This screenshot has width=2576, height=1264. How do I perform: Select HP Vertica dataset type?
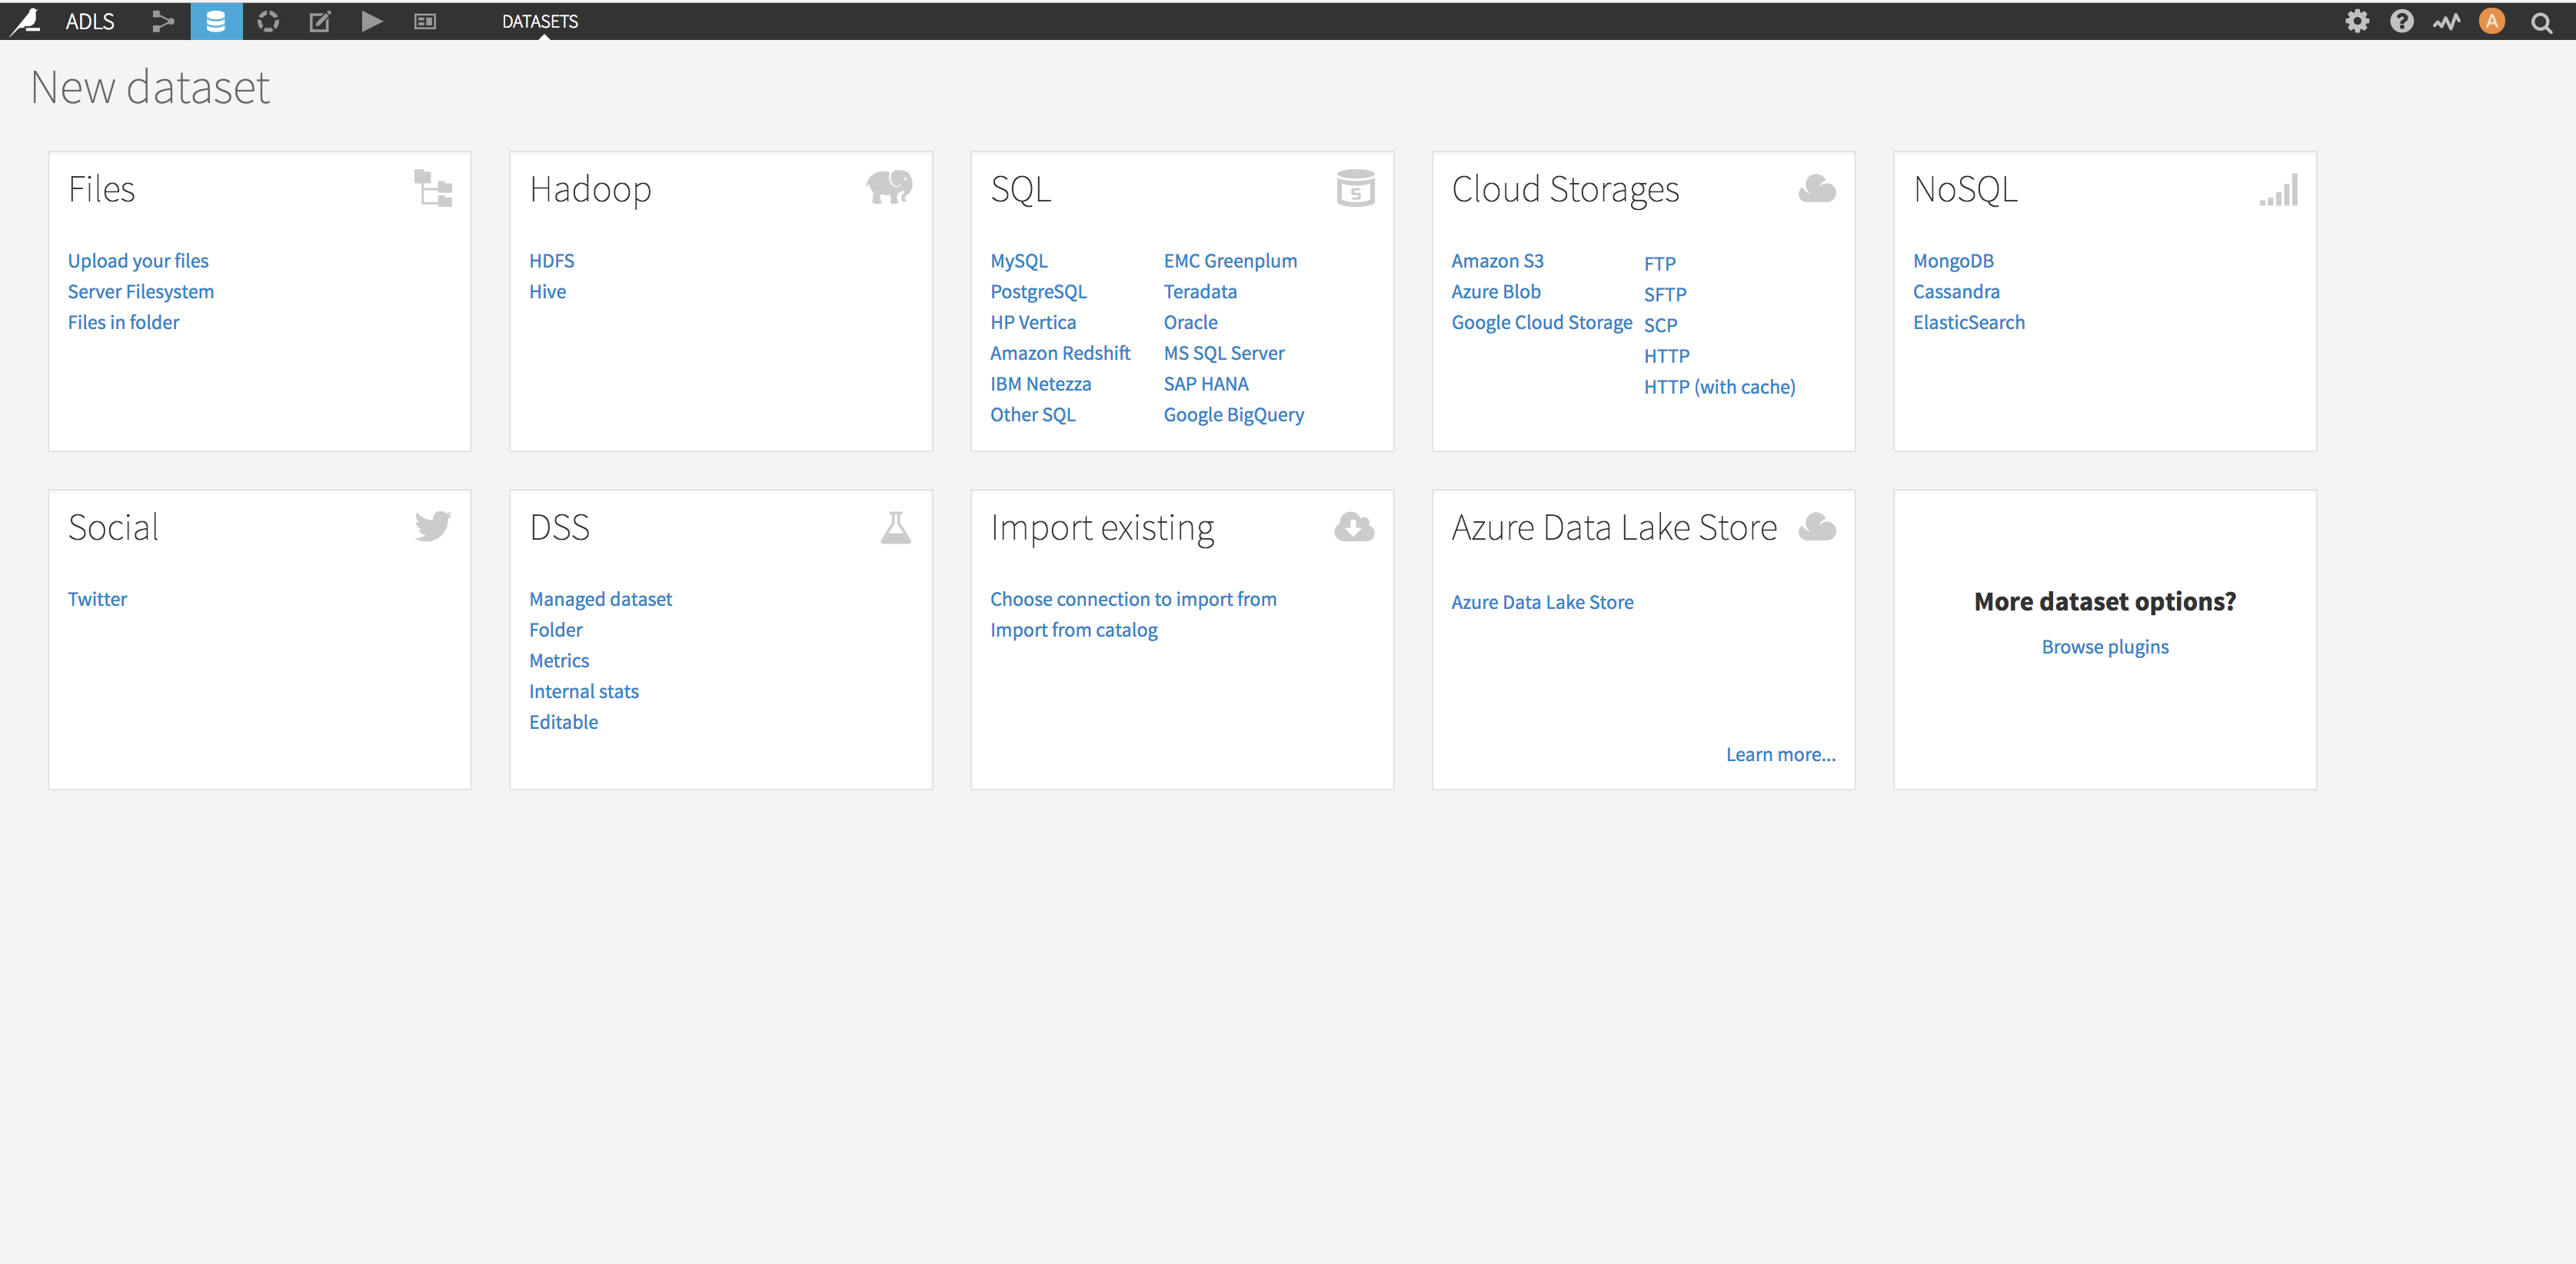(1033, 322)
